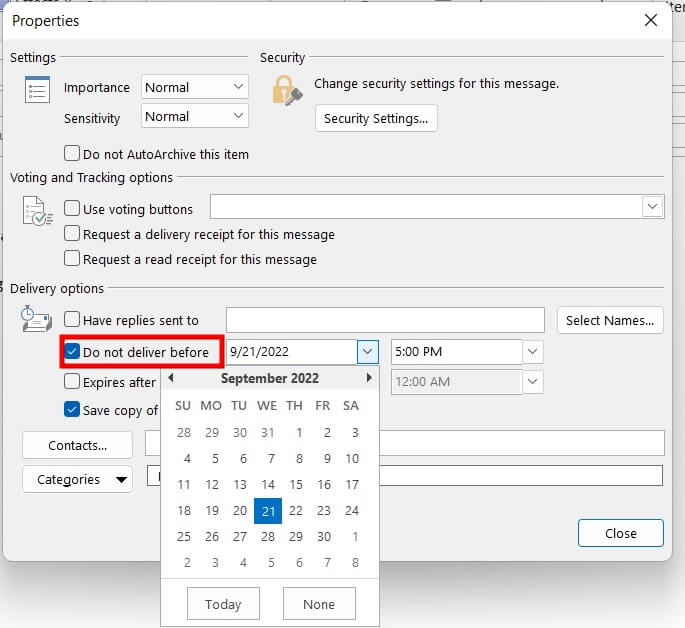Toggle Do not AutoArchive this item
The width and height of the screenshot is (685, 628).
point(72,154)
